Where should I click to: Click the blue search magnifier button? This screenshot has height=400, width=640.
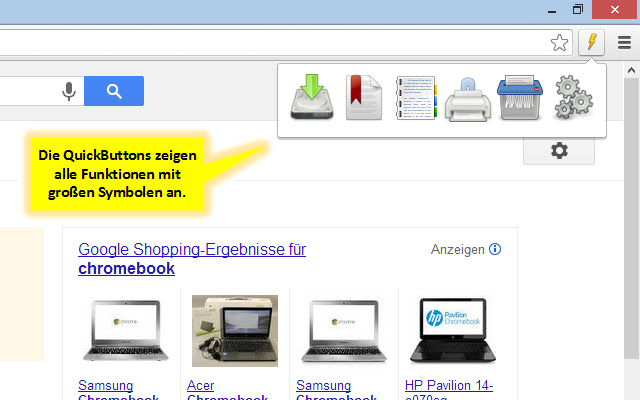pos(114,91)
